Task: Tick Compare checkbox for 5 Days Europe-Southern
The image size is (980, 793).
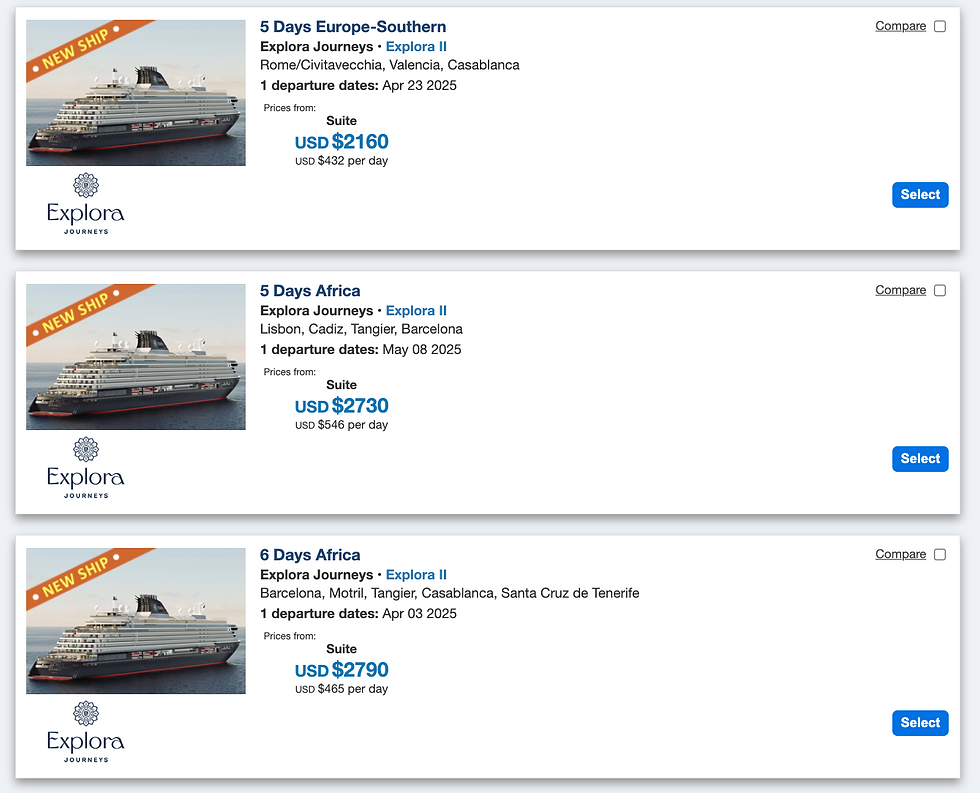Action: click(x=940, y=27)
